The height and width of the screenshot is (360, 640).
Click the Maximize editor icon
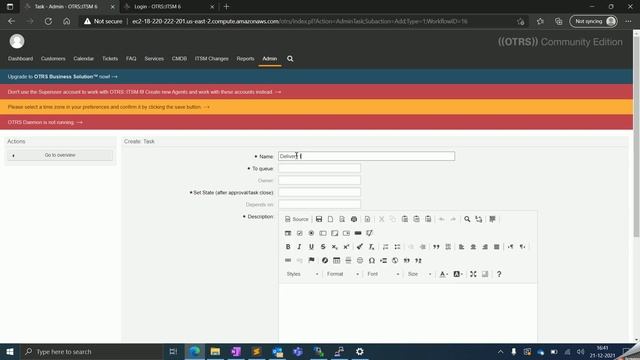point(473,274)
